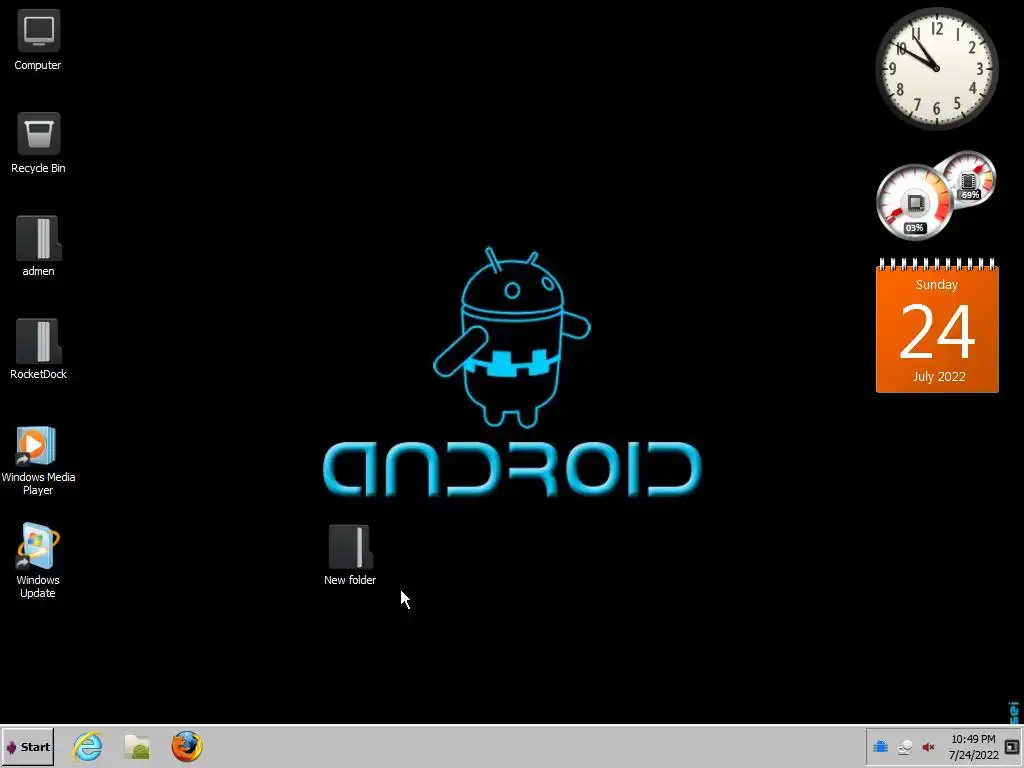
Task: Click the orange calendar gadget
Action: [937, 327]
